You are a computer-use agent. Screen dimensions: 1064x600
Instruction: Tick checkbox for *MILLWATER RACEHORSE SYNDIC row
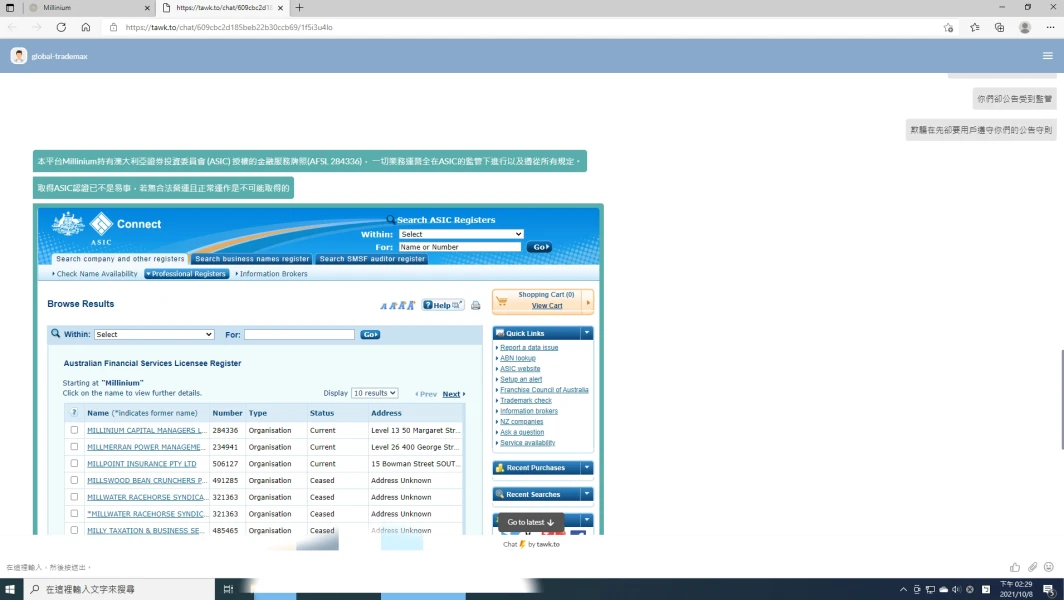click(x=74, y=513)
